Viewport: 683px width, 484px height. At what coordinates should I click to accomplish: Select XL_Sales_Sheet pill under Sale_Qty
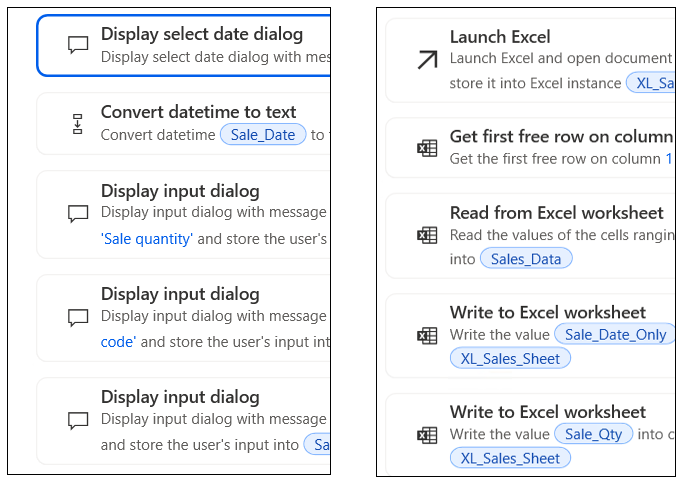(510, 458)
